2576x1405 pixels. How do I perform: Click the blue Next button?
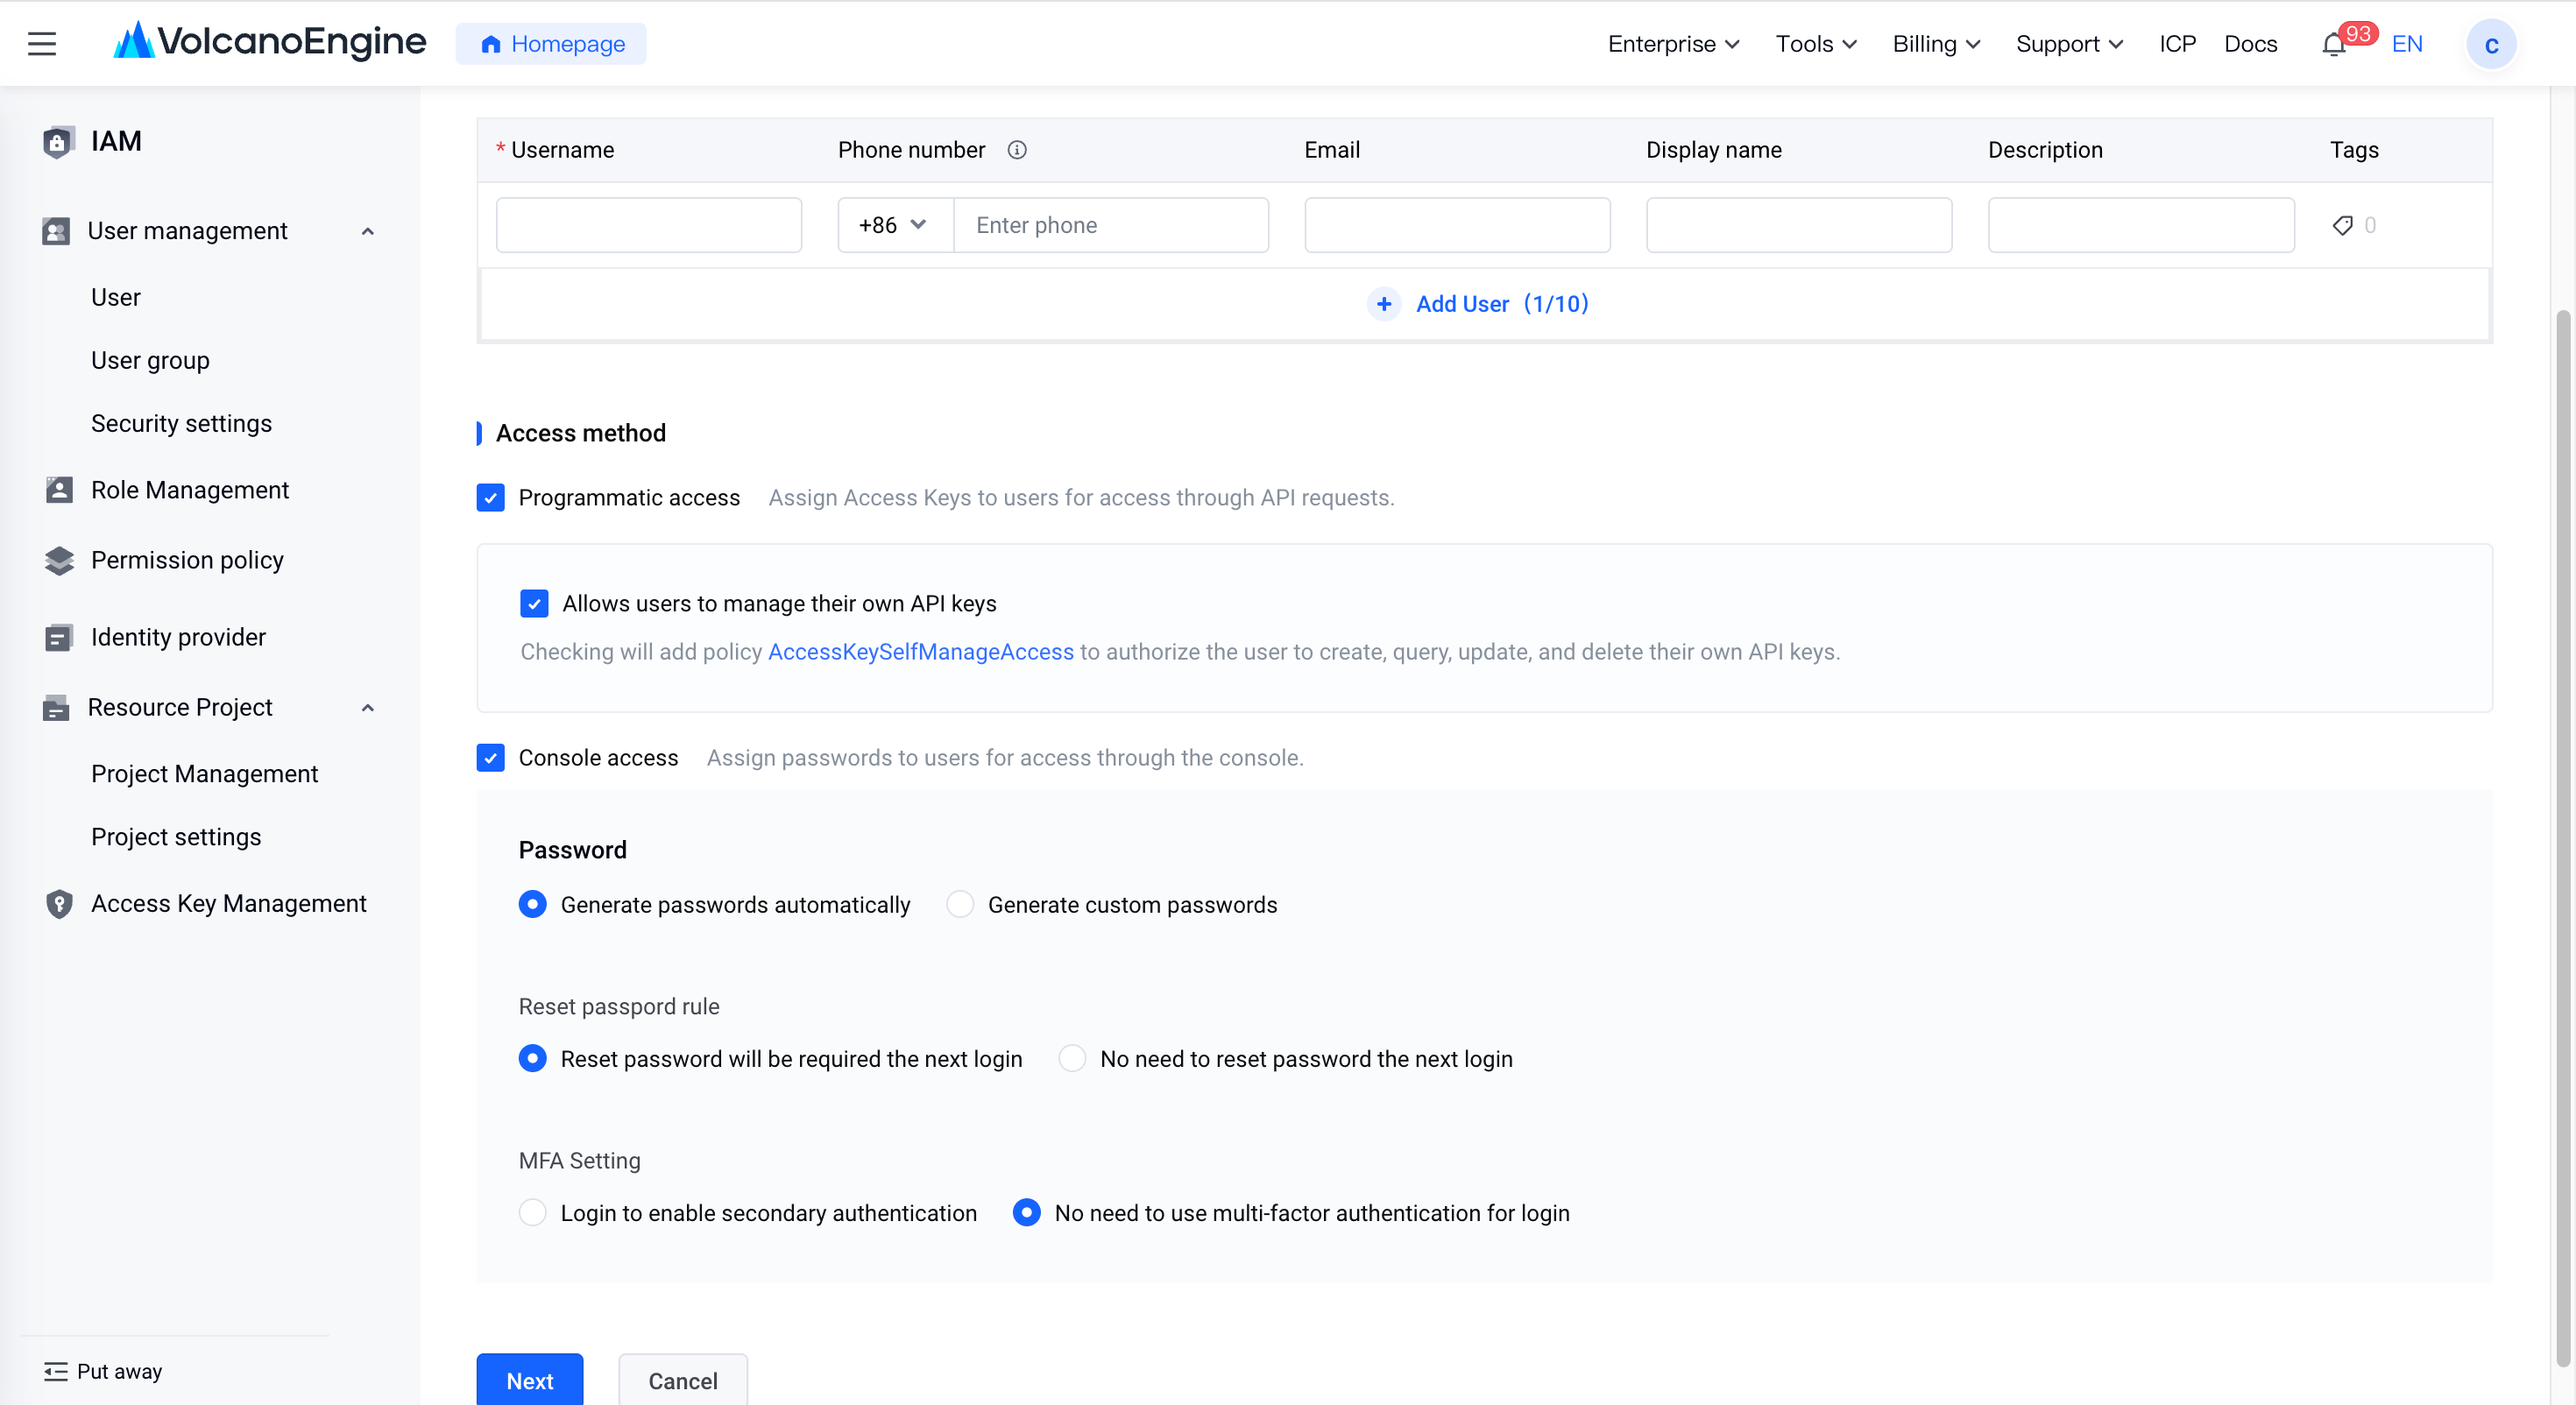[530, 1380]
